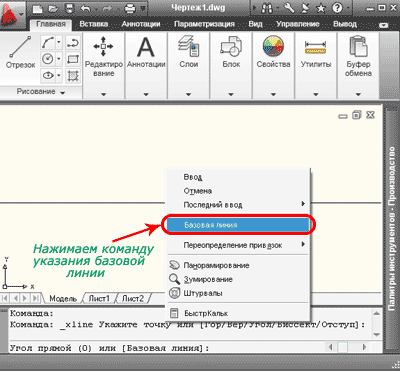Switch to the Главная ribbon tab
The image size is (400, 371).
(x=51, y=24)
